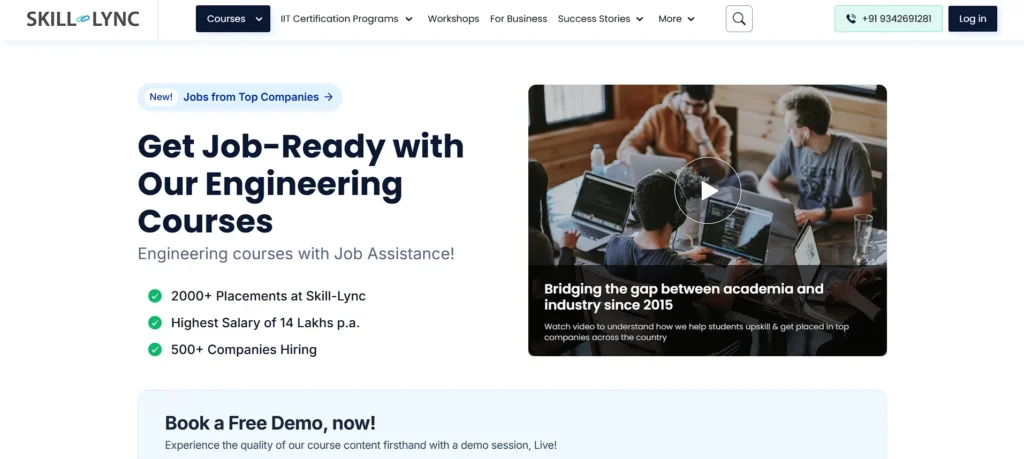Screen dimensions: 1024x459
Task: Expand the Success Stories menu
Action: pyautogui.click(x=600, y=19)
